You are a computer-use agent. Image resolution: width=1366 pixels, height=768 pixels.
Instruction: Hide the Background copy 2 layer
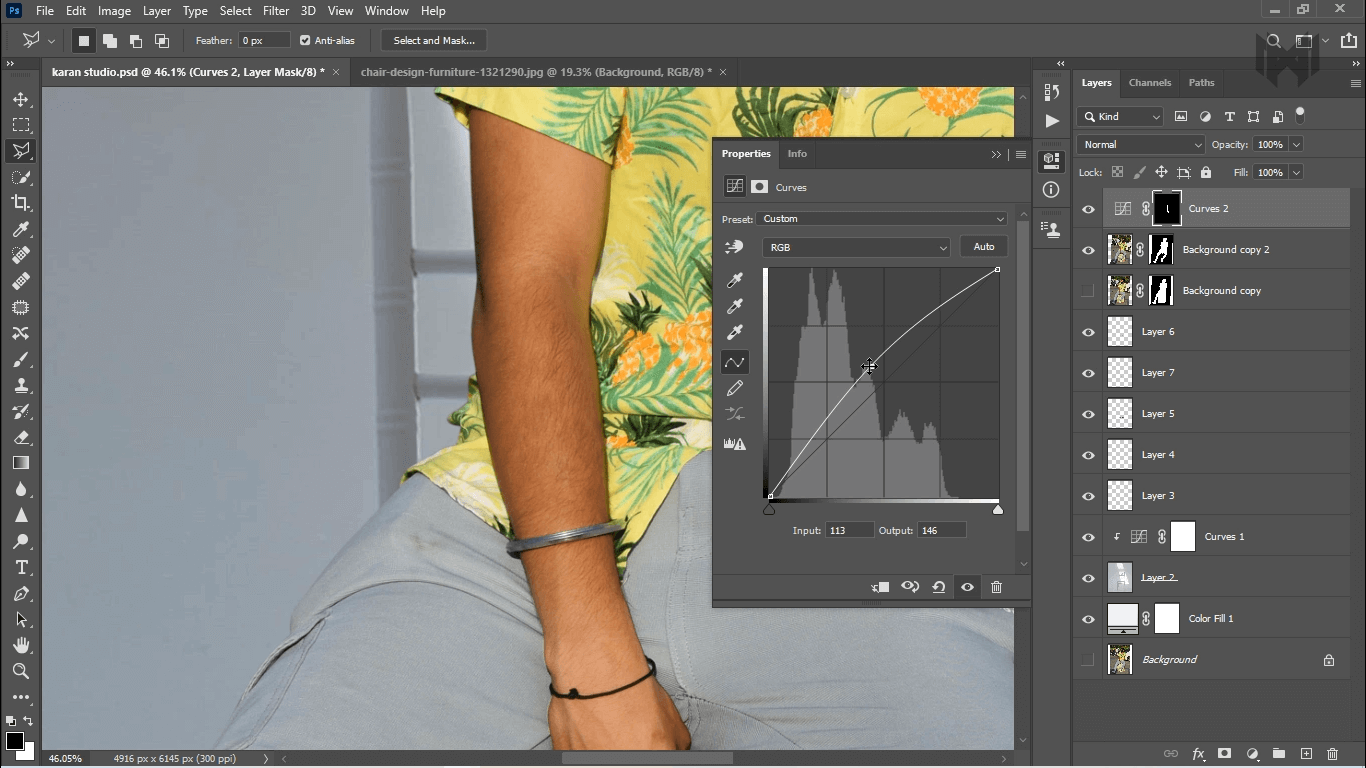pyautogui.click(x=1089, y=250)
